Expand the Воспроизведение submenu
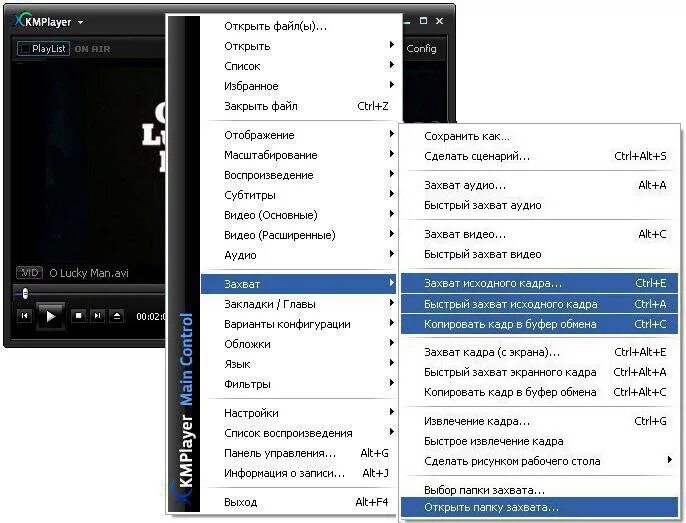Screen dimensions: 686x523 (299, 175)
